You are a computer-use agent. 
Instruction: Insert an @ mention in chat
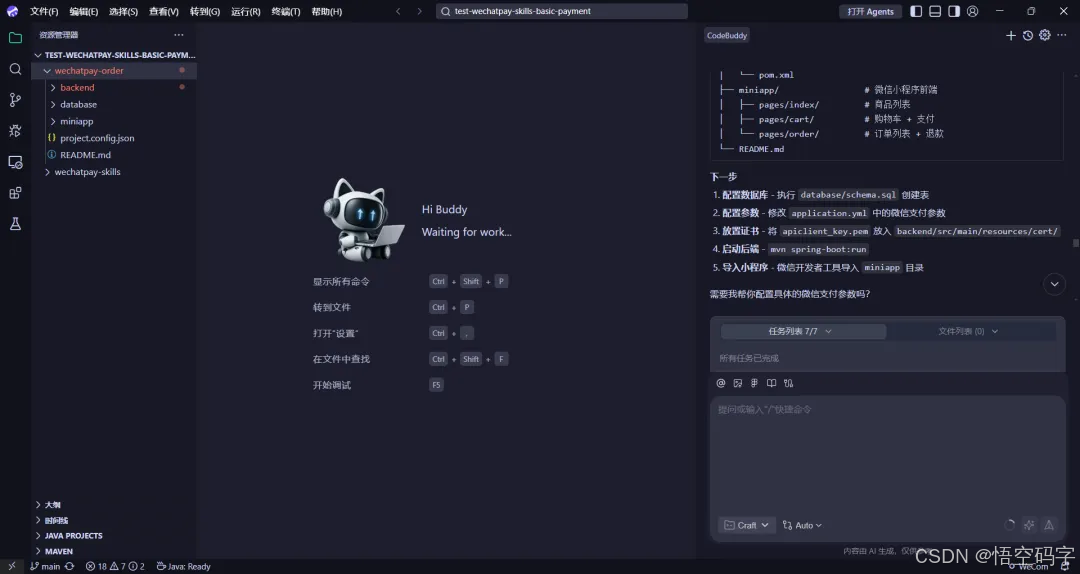(x=720, y=383)
